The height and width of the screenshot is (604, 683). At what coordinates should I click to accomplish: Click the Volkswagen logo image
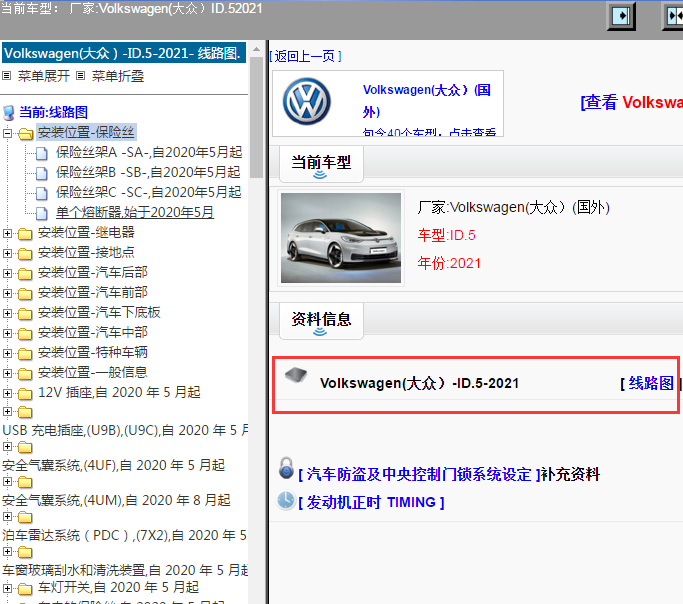[x=307, y=101]
